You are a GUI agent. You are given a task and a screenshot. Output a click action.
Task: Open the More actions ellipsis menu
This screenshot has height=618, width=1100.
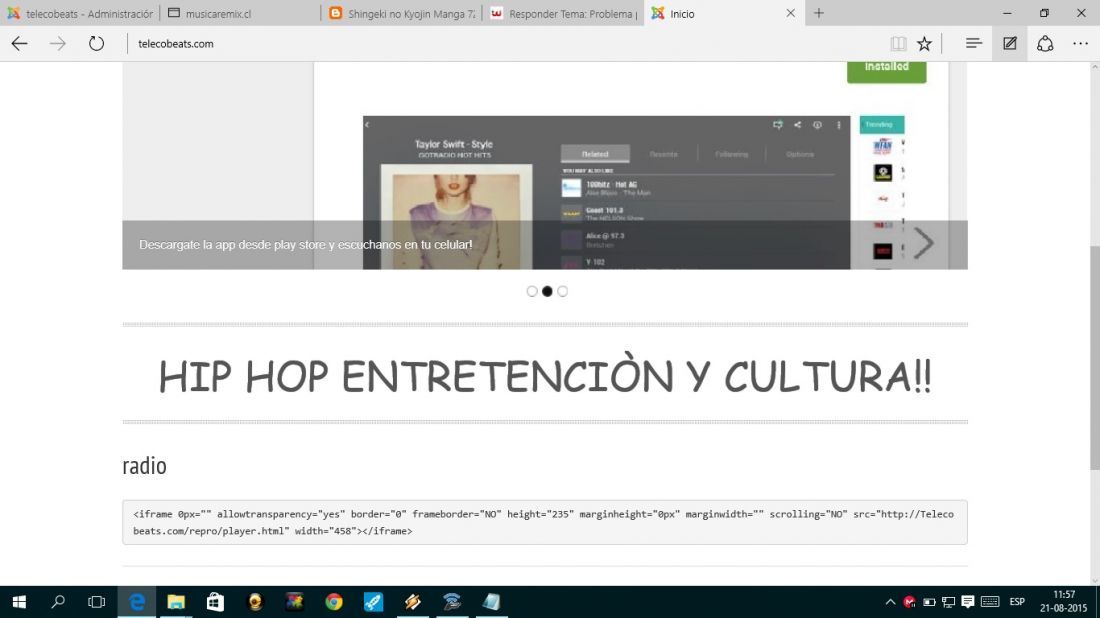pos(1080,43)
